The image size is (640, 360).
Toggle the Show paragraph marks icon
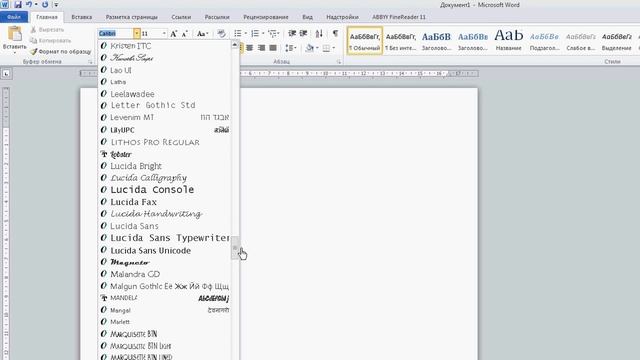[x=335, y=33]
